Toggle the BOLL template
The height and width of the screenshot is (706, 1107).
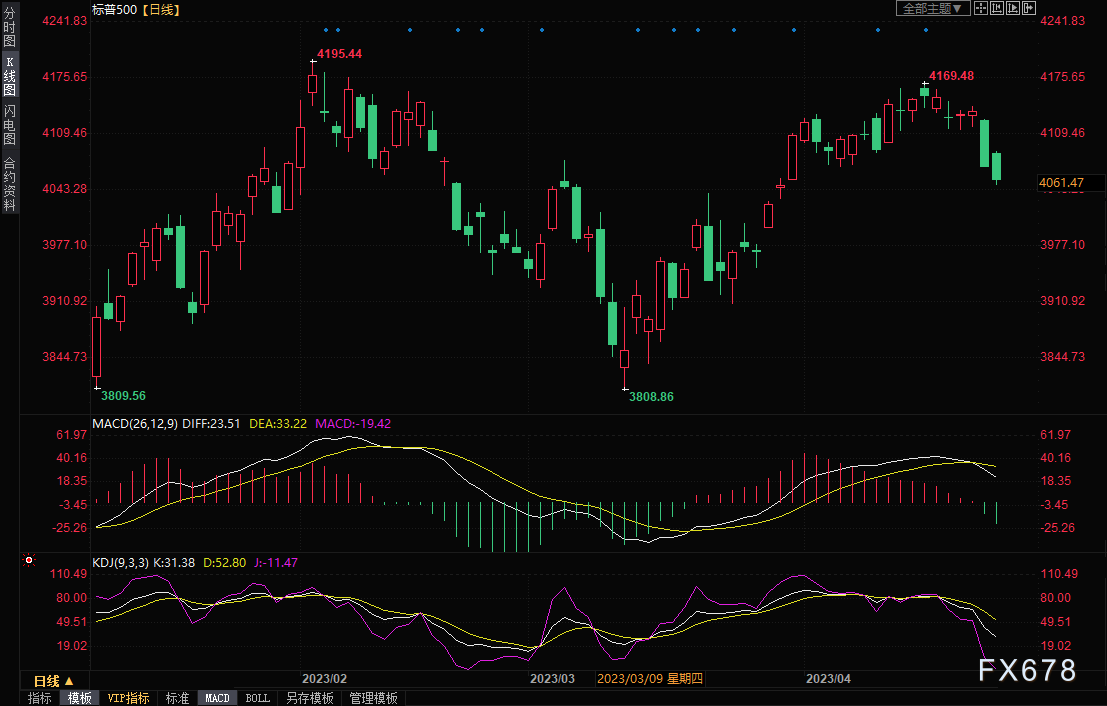click(257, 698)
